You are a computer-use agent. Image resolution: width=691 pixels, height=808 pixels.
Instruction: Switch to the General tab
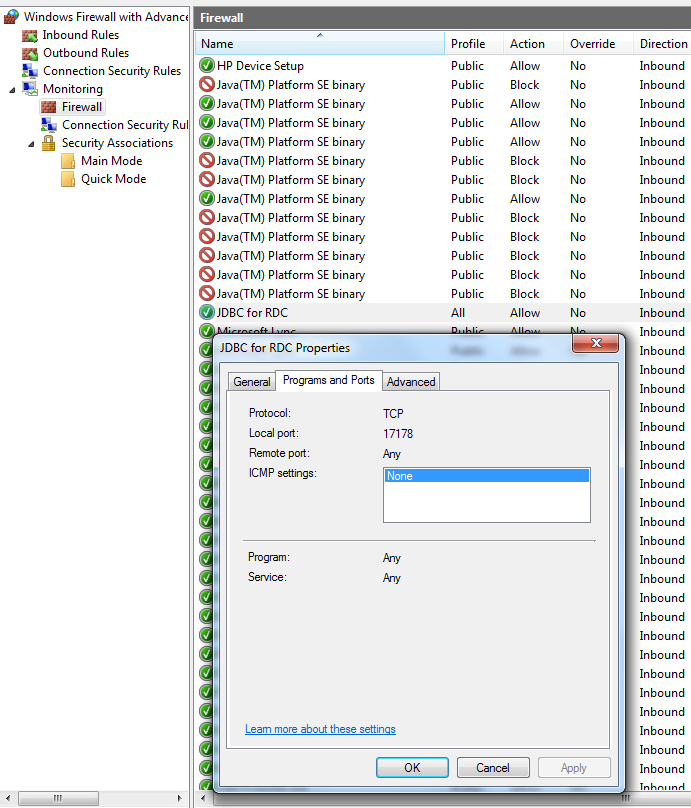(x=251, y=382)
